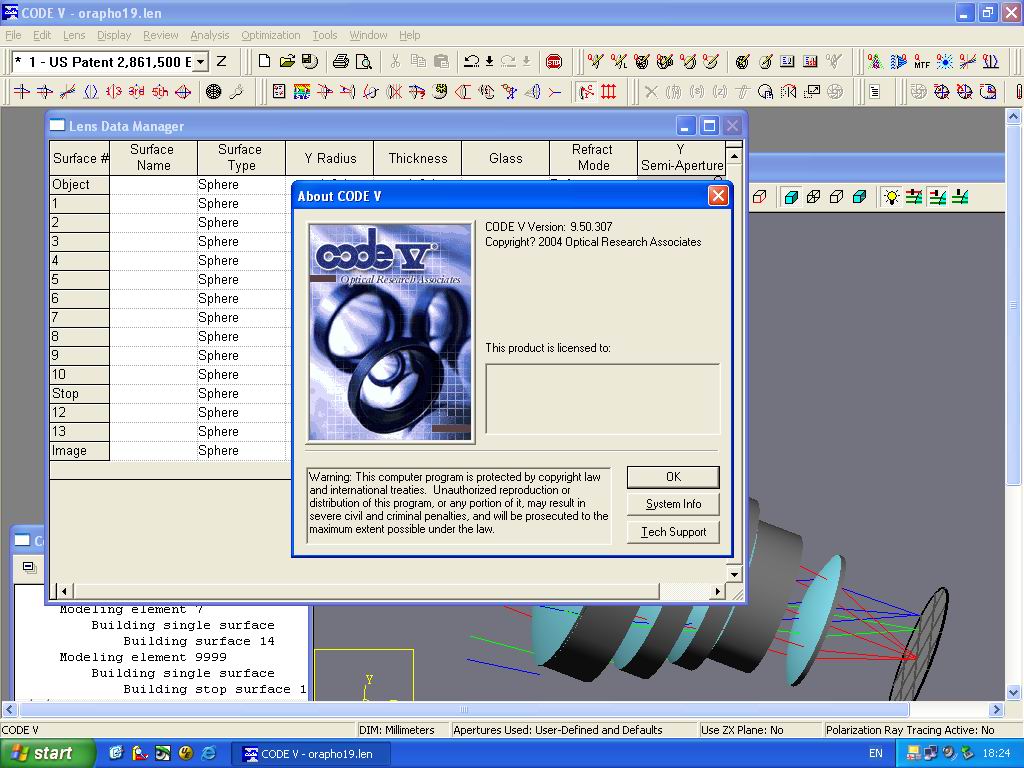Click the red outlined cube view icon
This screenshot has width=1024, height=768.
coord(759,197)
